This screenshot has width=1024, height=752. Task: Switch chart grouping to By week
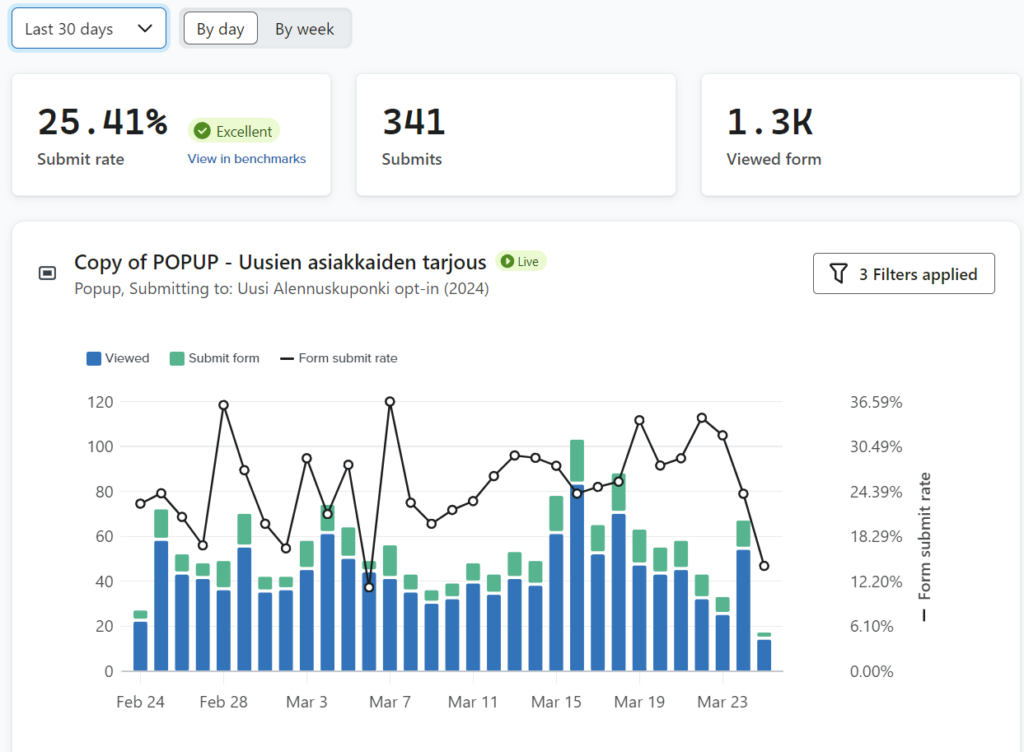[x=304, y=29]
